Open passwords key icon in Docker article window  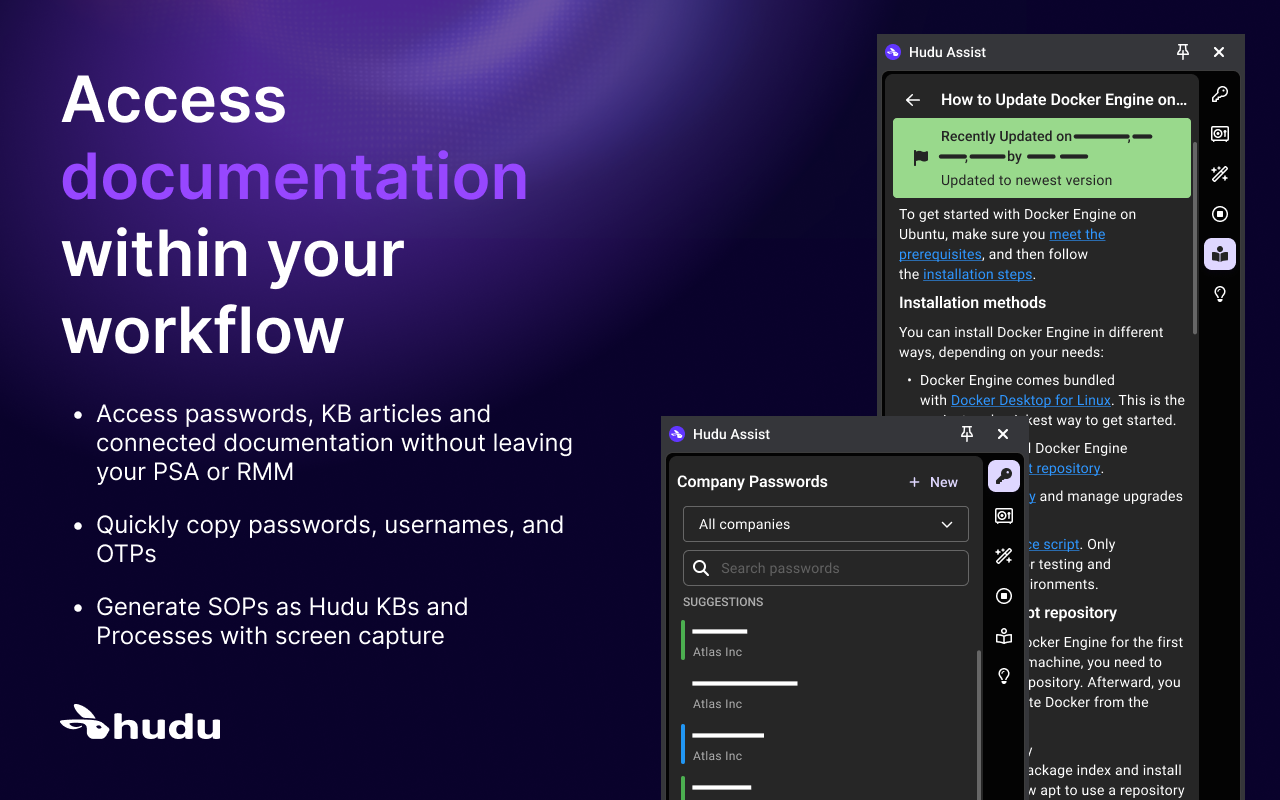(x=1220, y=94)
